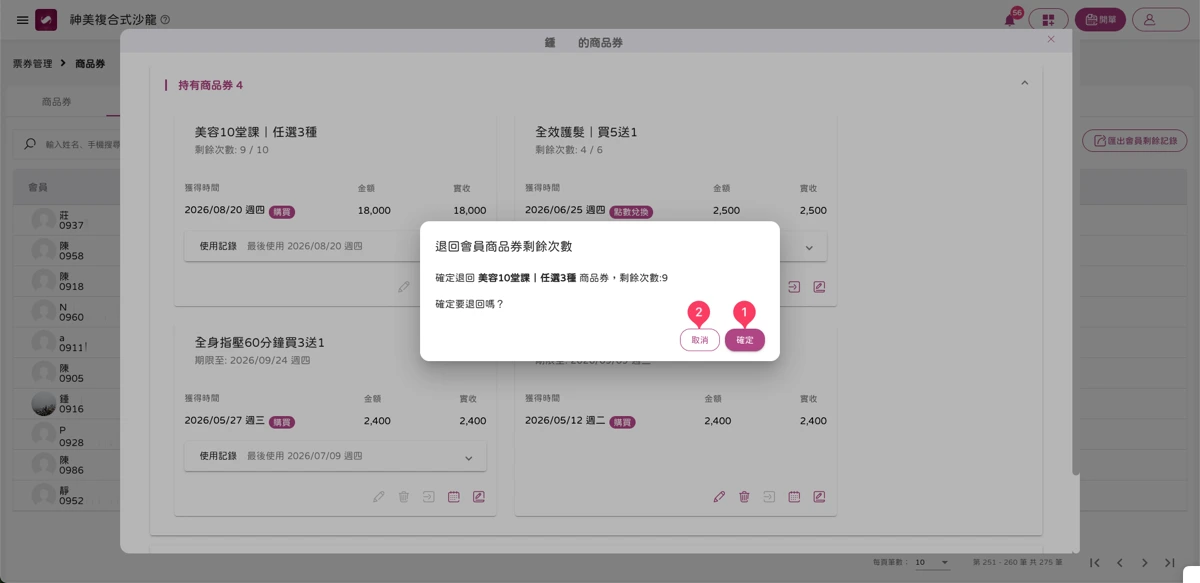Click calendar icon on 全身指壓60分鐘 card

coord(454,497)
